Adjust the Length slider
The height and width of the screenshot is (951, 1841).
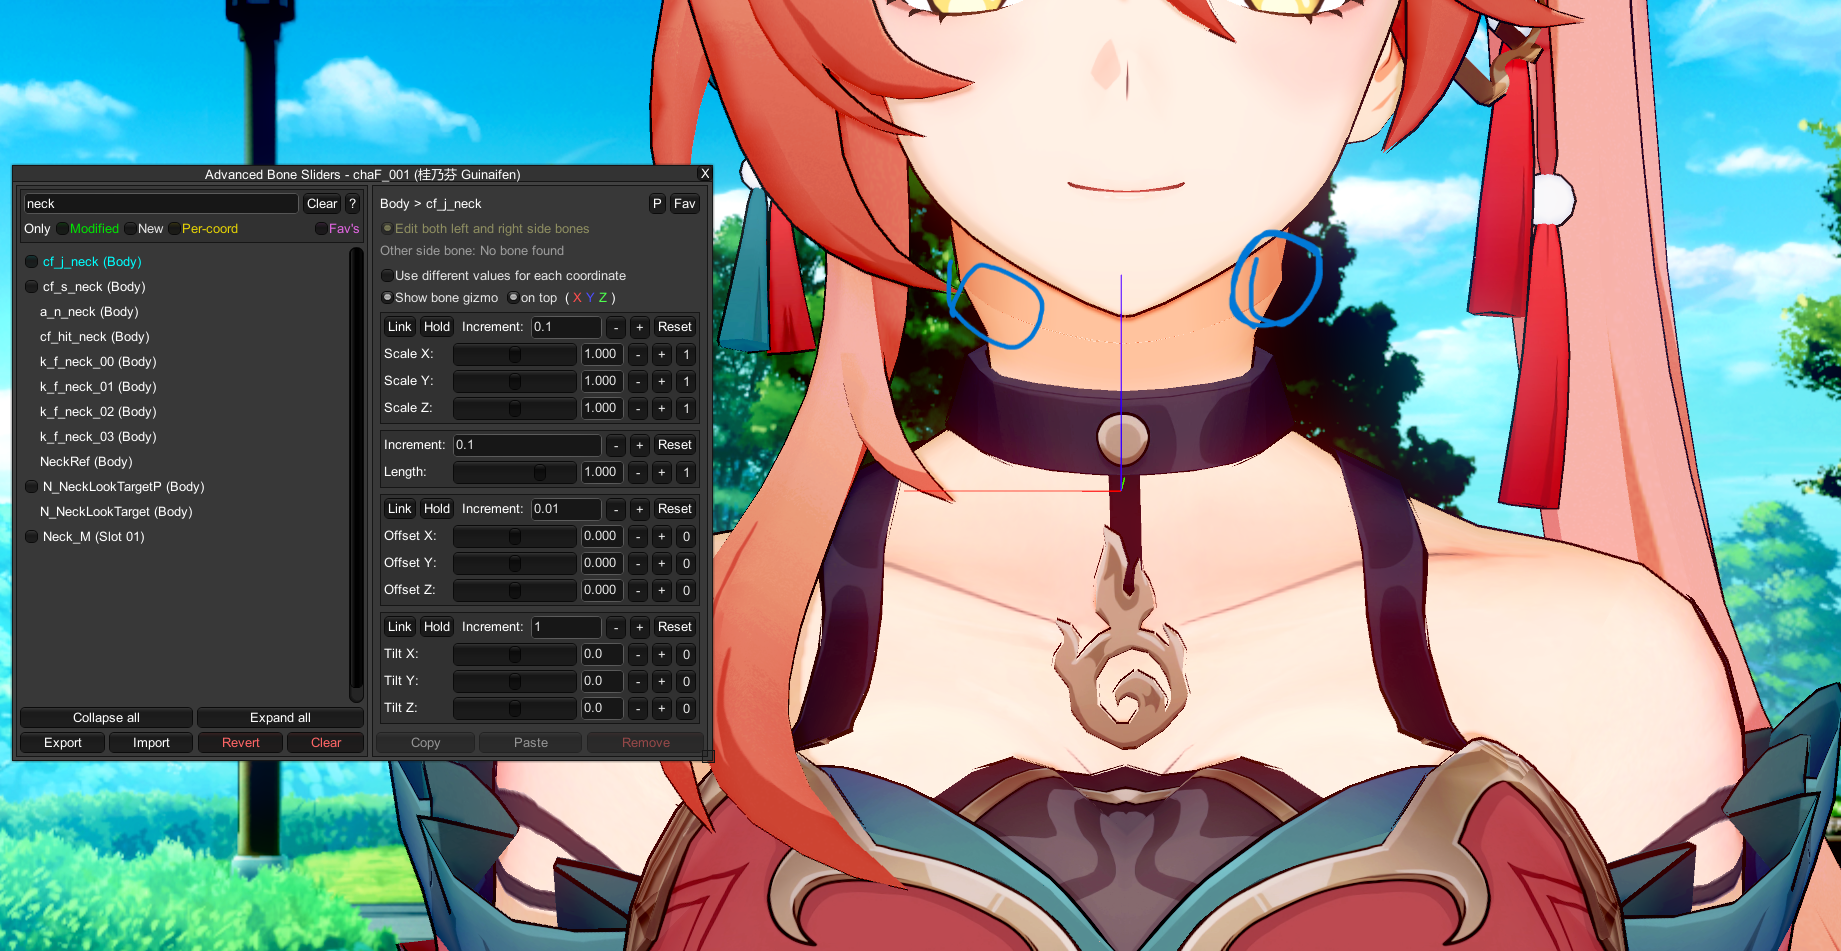click(x=515, y=472)
